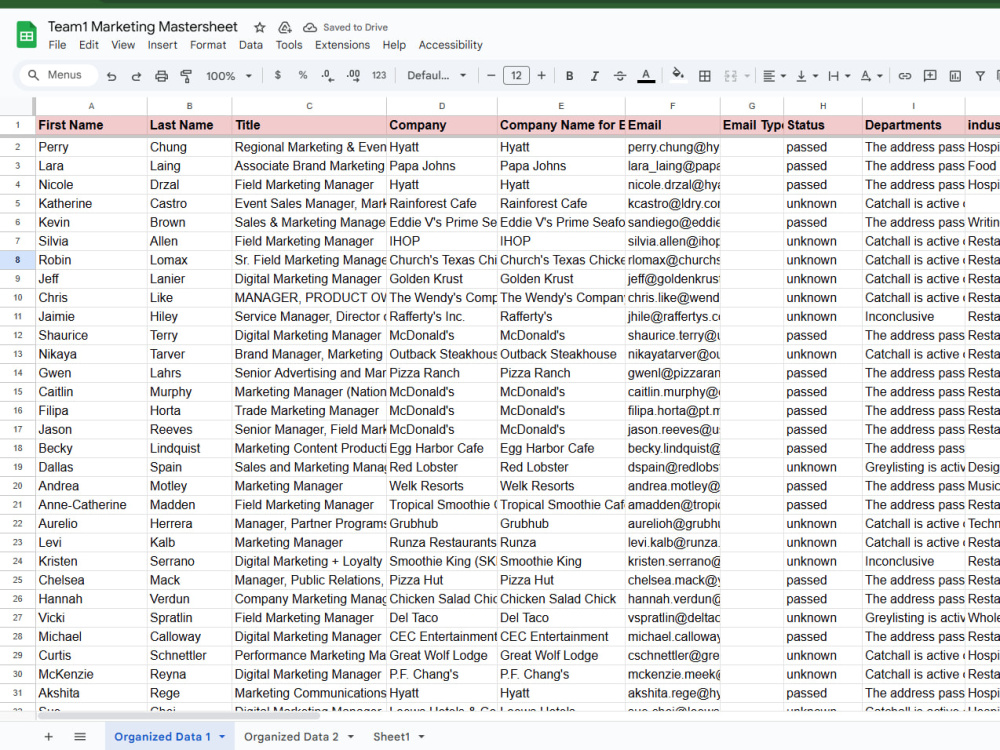
Task: Click the horizontal scrollbar
Action: 179,716
